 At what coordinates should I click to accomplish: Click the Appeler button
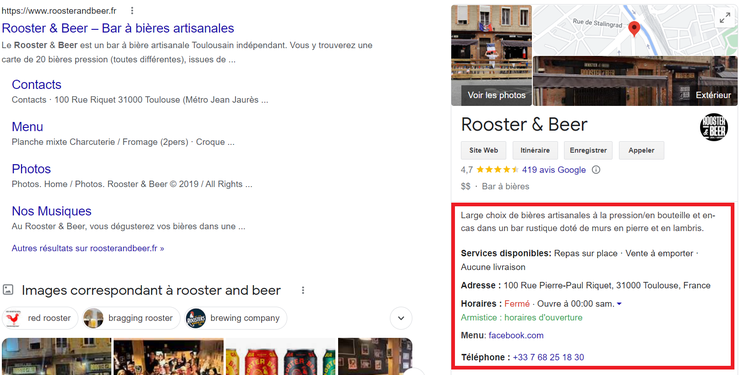click(641, 150)
